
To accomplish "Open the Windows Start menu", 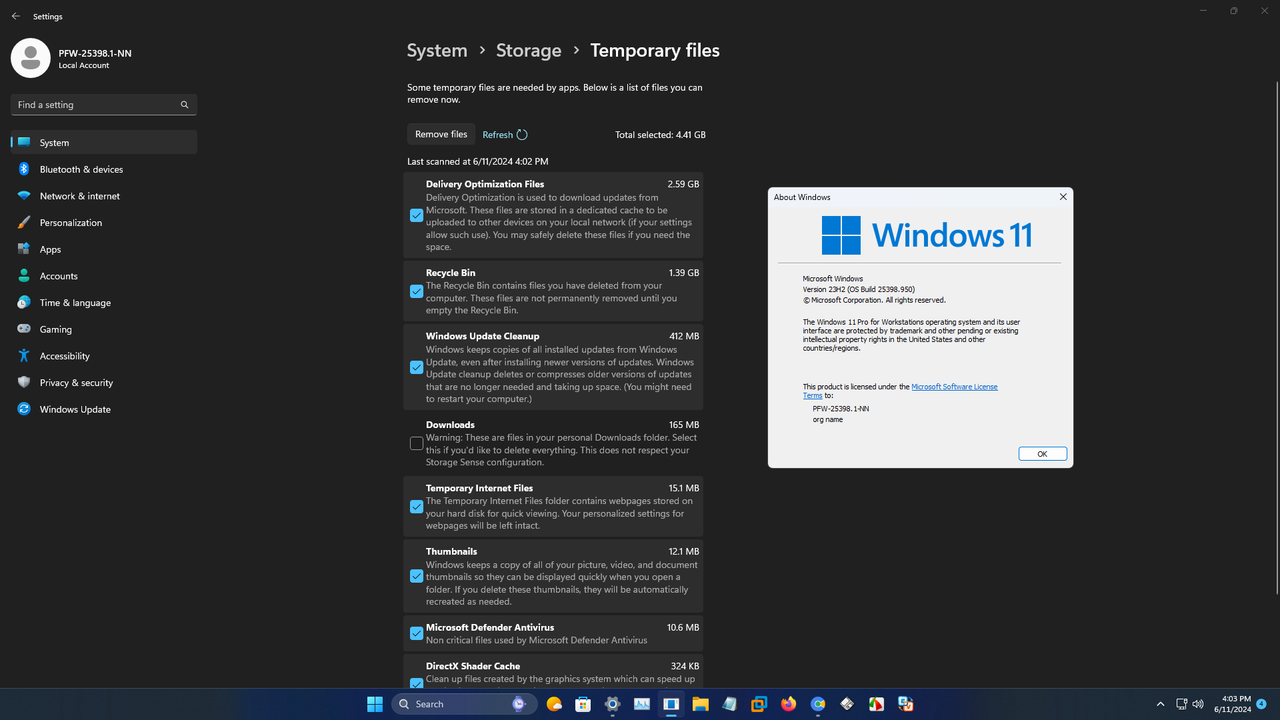I will (x=375, y=704).
